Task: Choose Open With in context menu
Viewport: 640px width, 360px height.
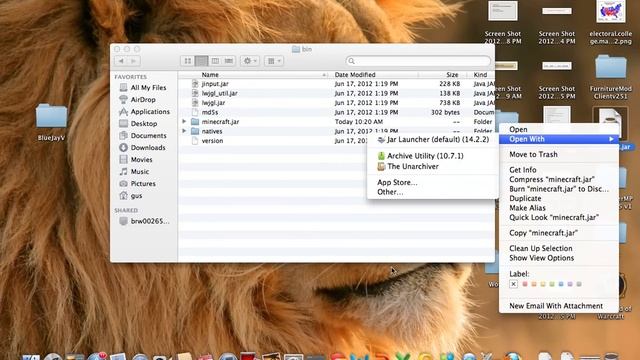Action: click(559, 139)
